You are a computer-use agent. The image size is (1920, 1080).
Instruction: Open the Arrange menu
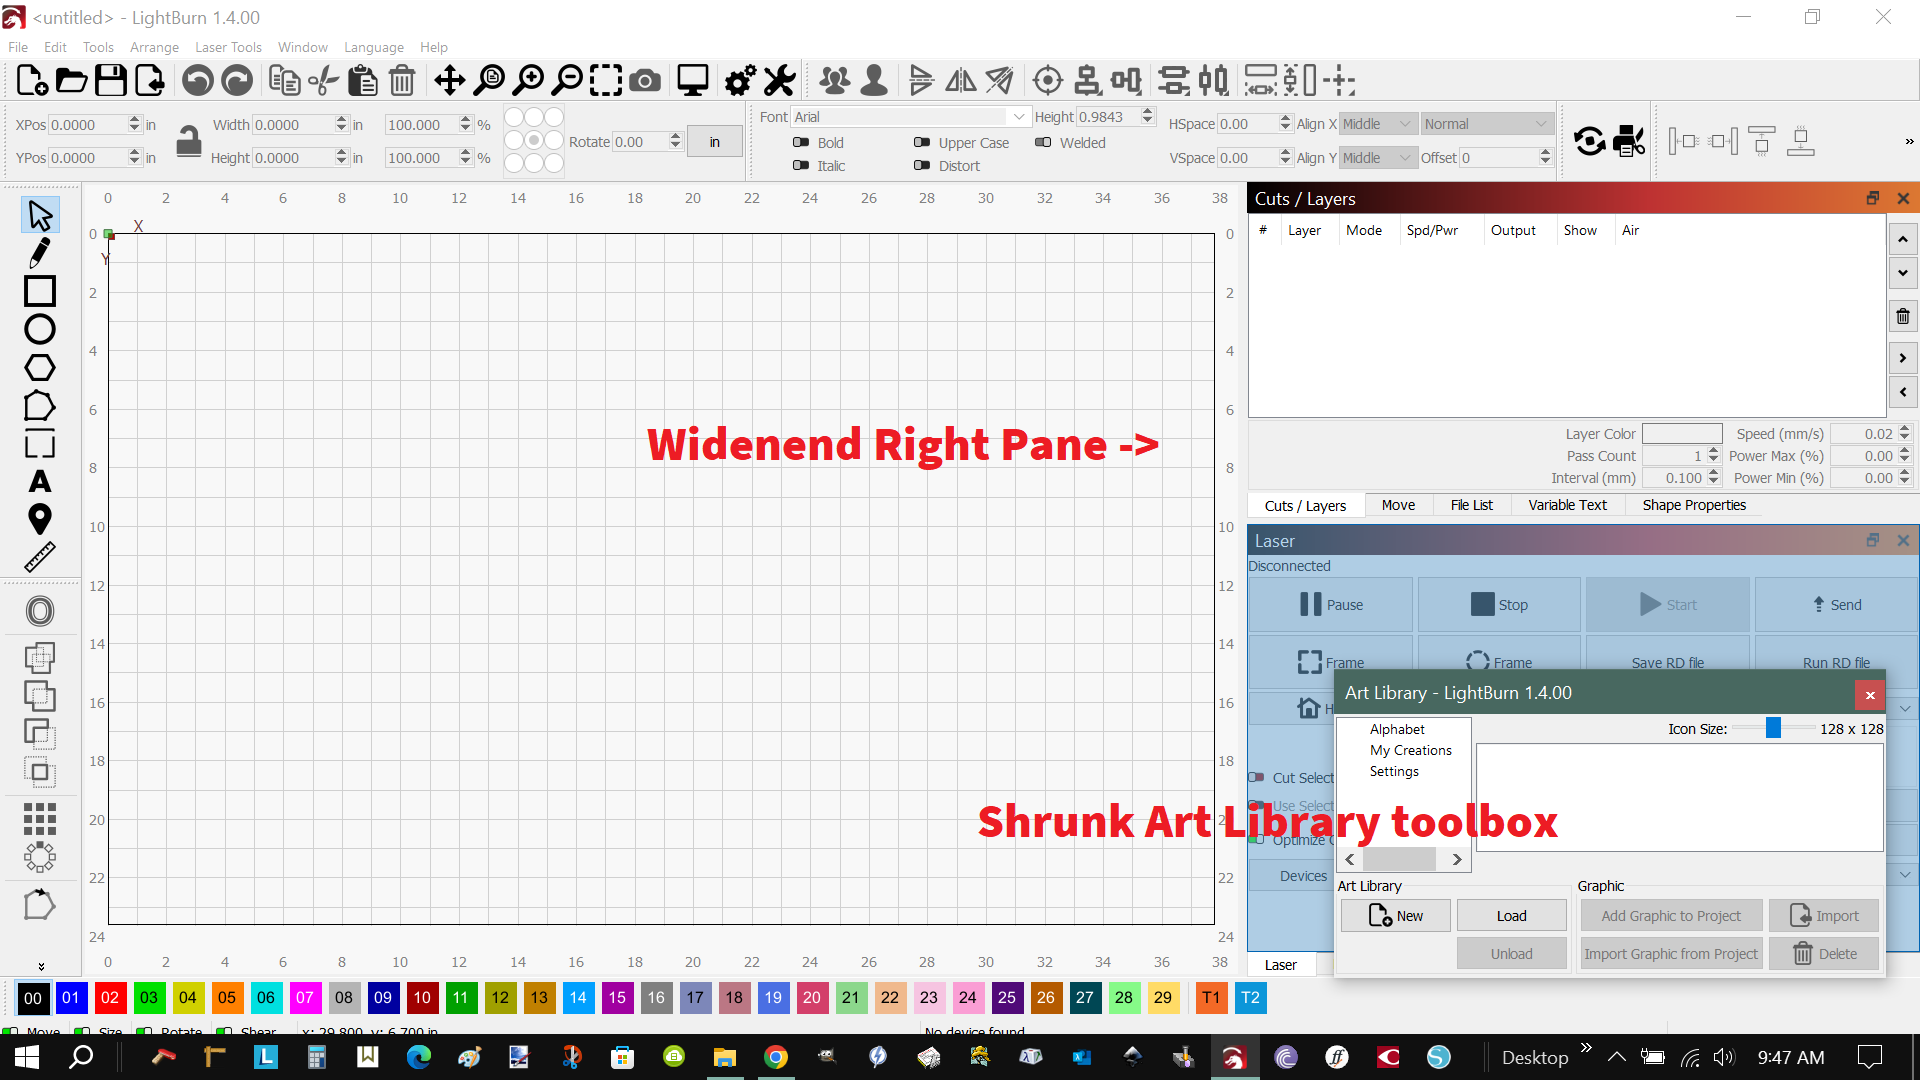154,47
